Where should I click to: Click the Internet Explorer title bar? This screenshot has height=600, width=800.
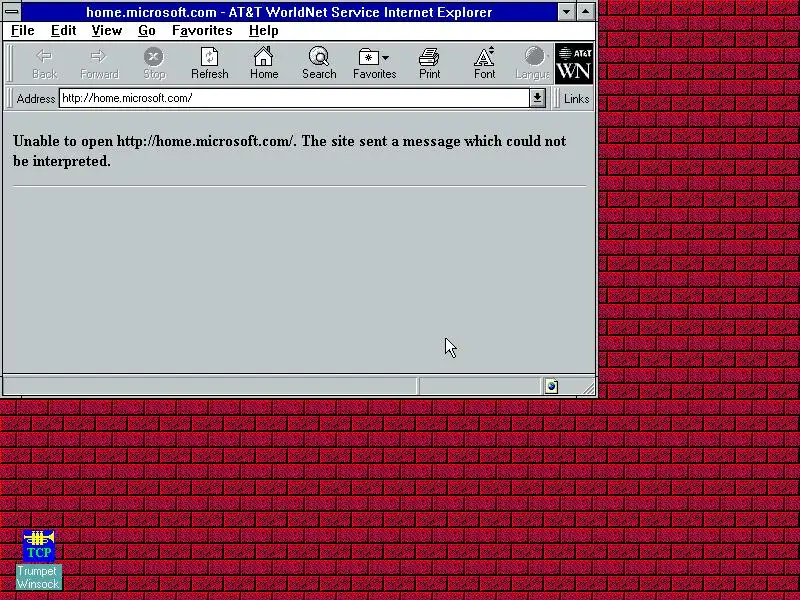click(x=289, y=11)
